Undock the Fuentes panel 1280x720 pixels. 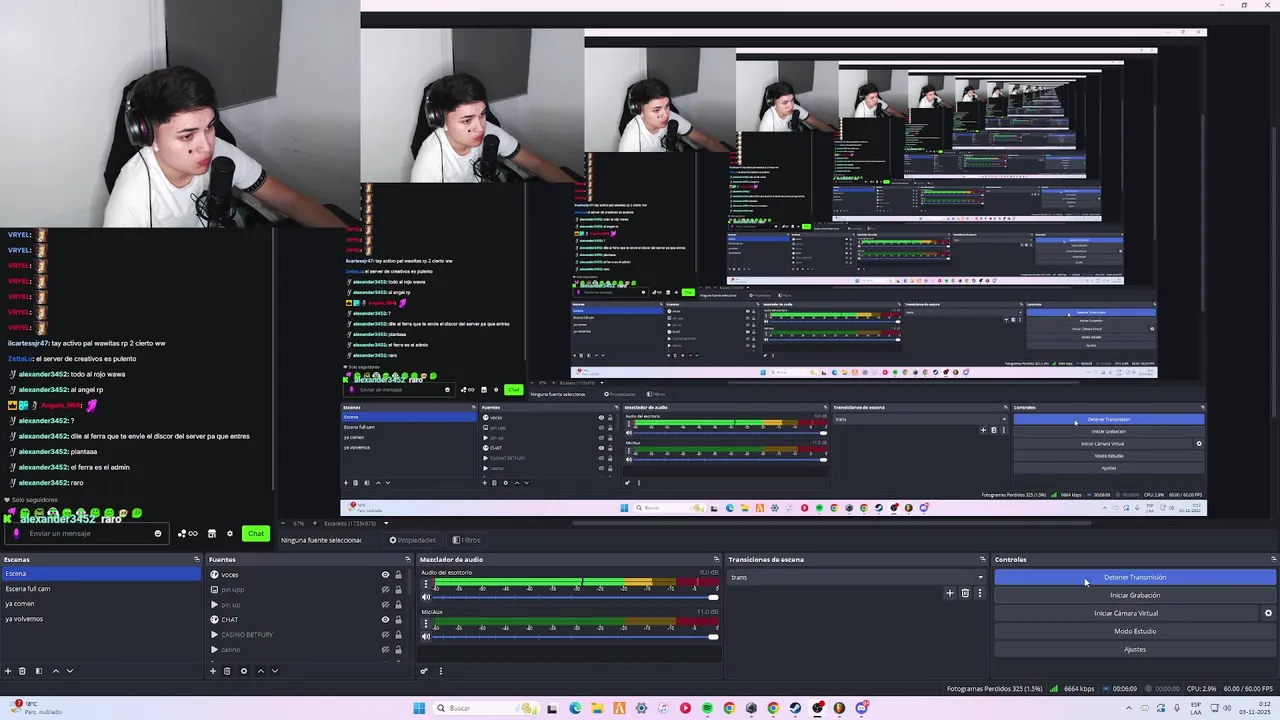(x=407, y=559)
